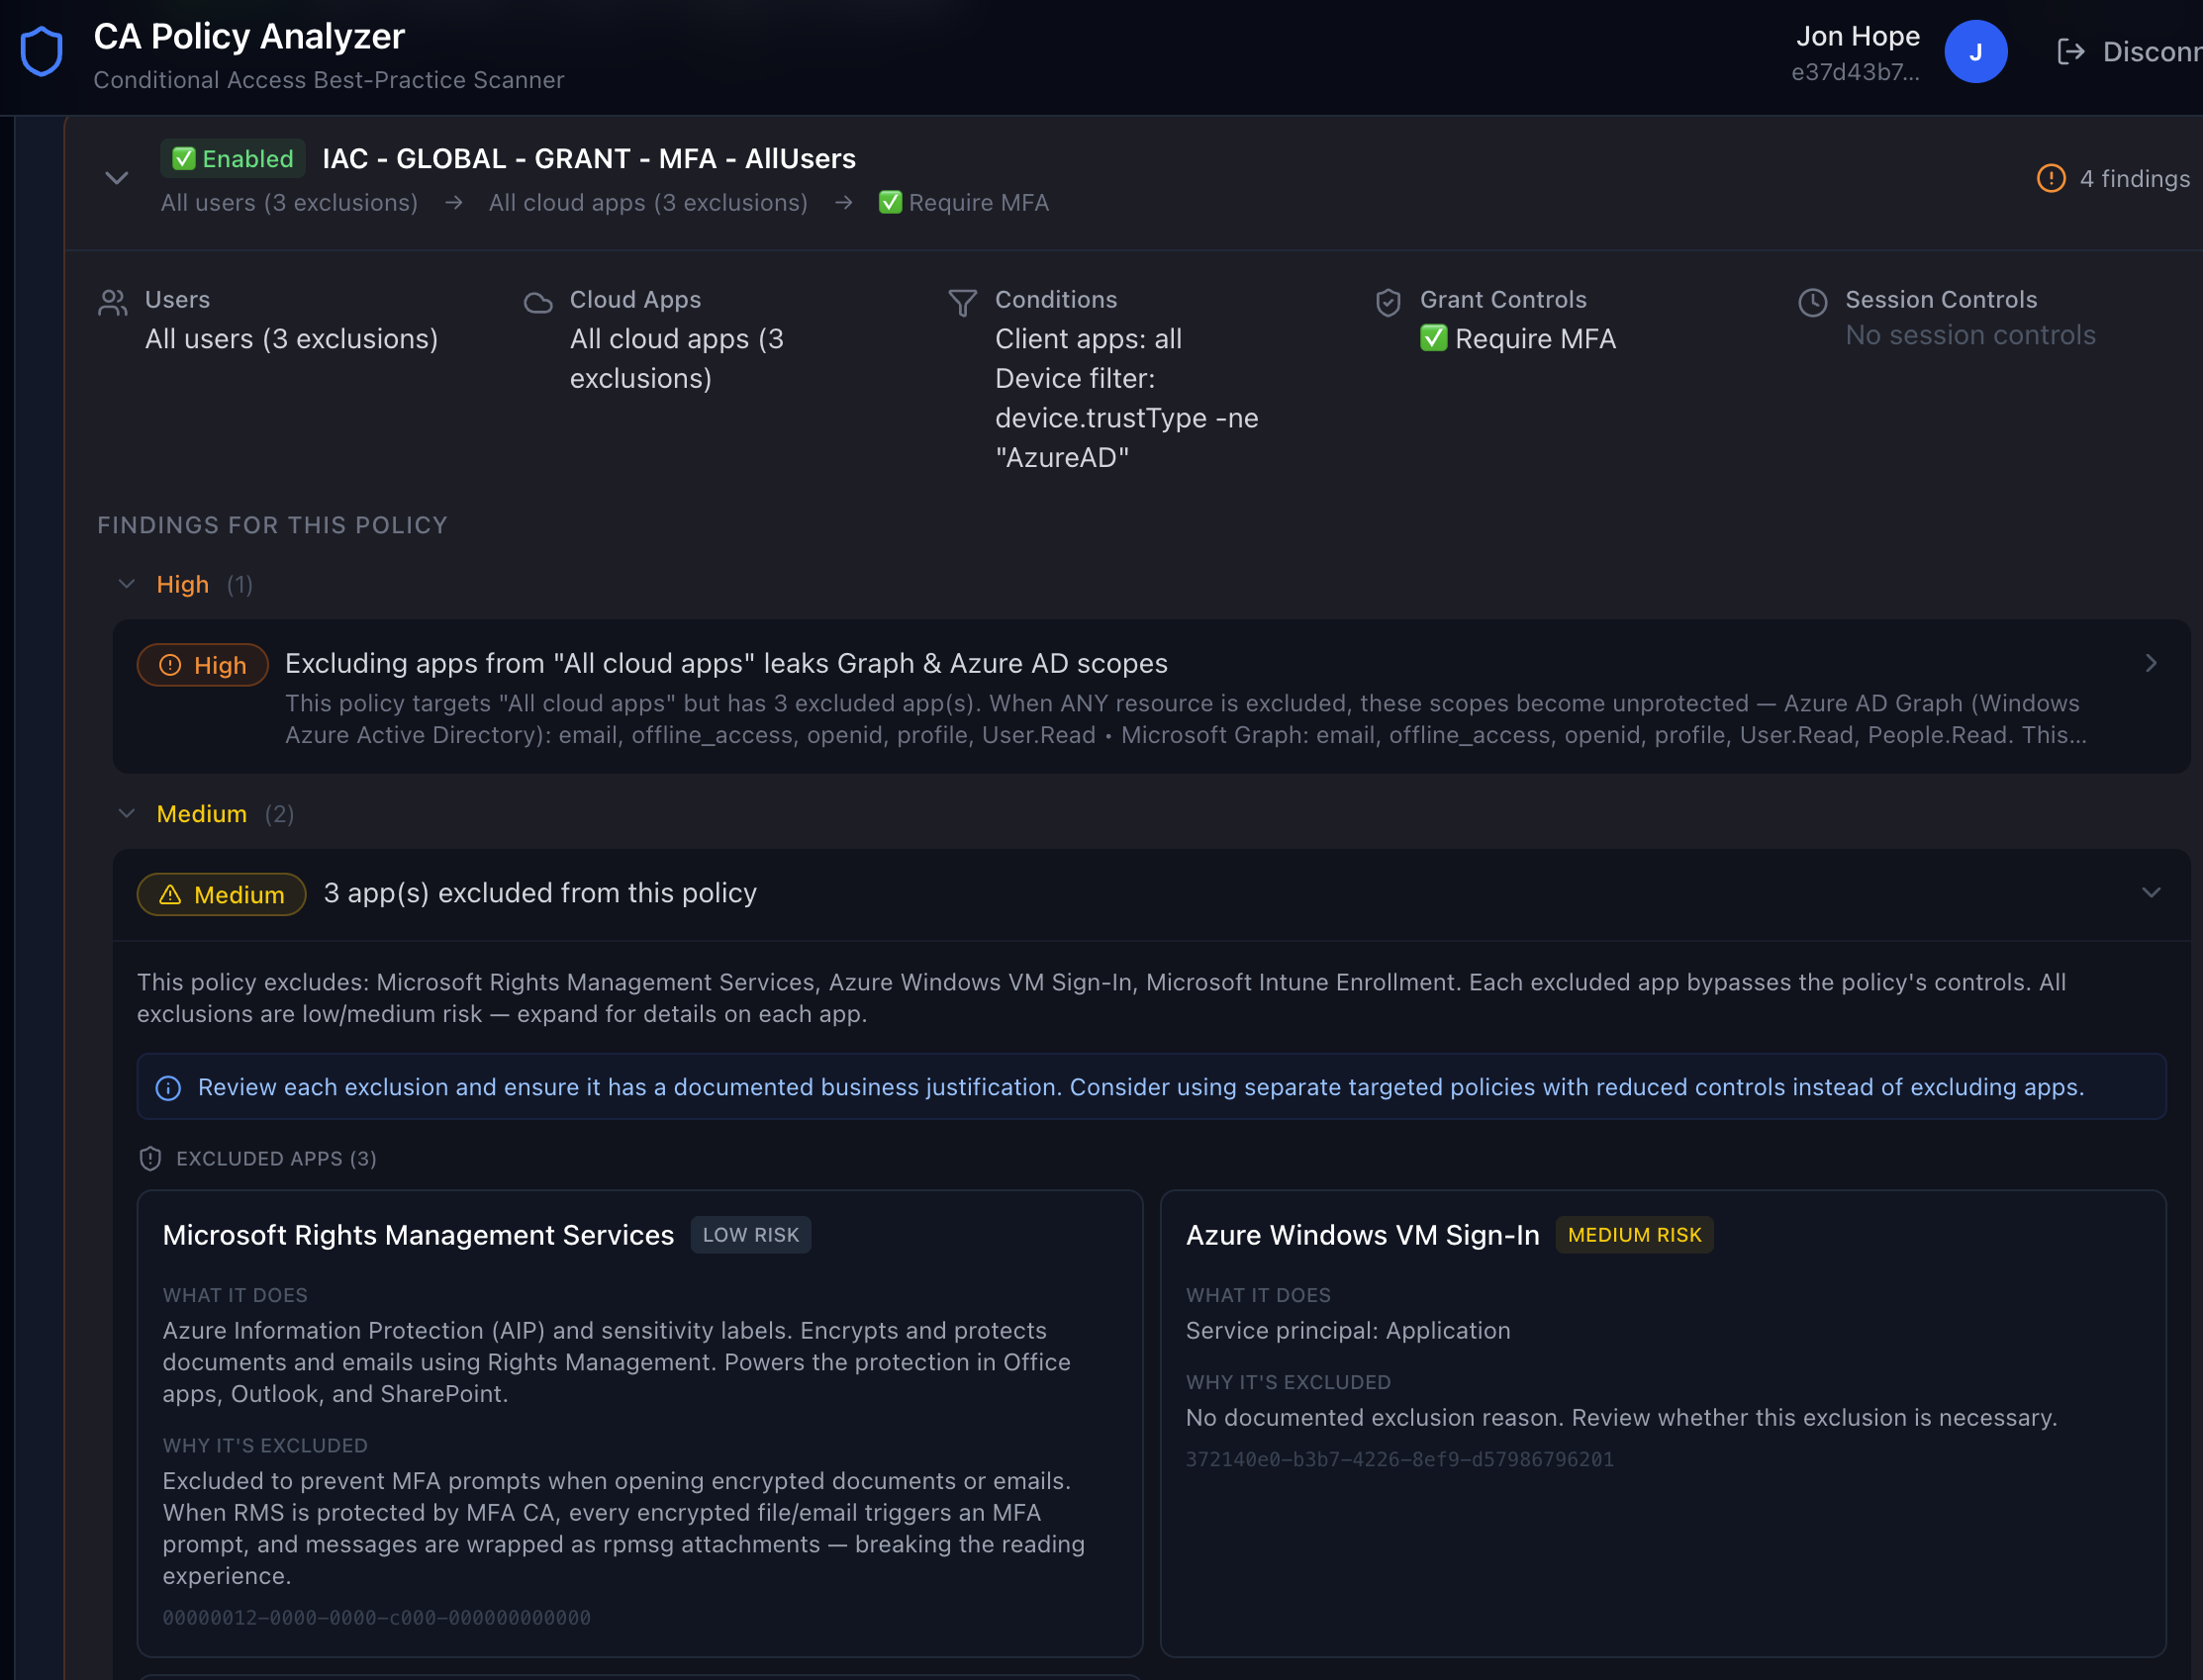Click the app ID 00000012-0000-0000-c000-000000000000

(x=377, y=1617)
